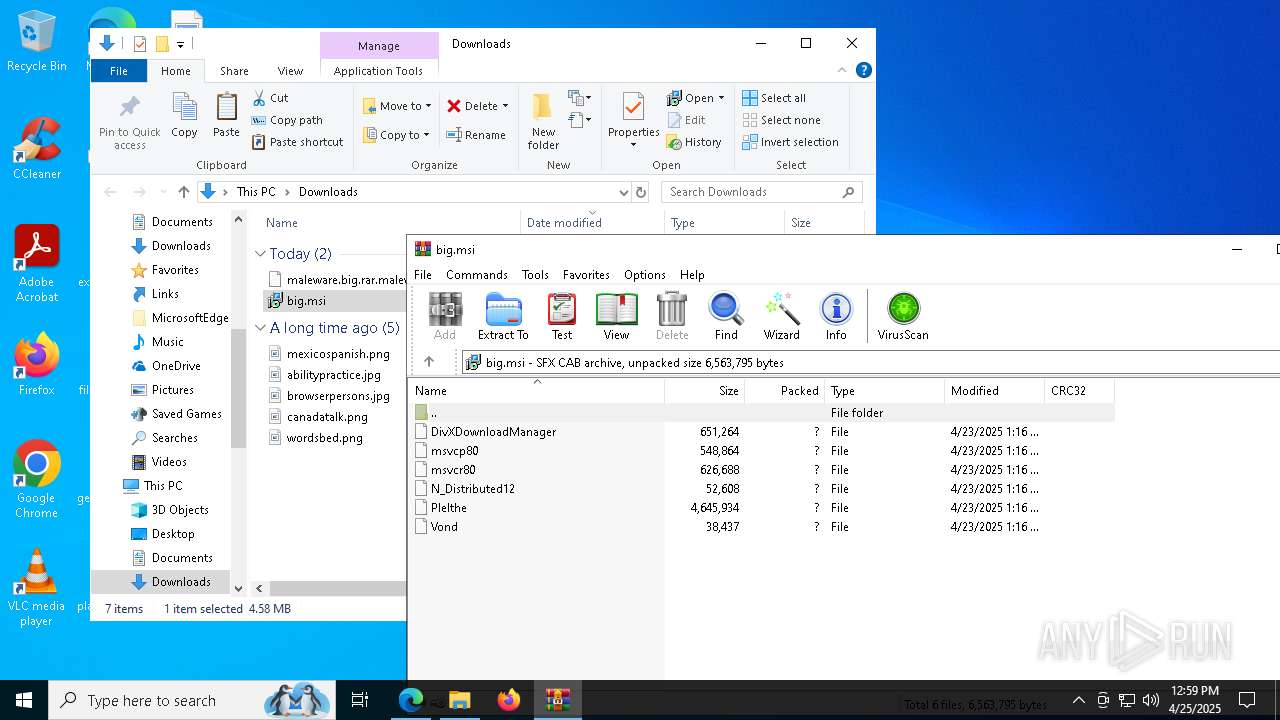Click New folder in Explorer ribbon
The image size is (1280, 720).
pyautogui.click(x=543, y=122)
